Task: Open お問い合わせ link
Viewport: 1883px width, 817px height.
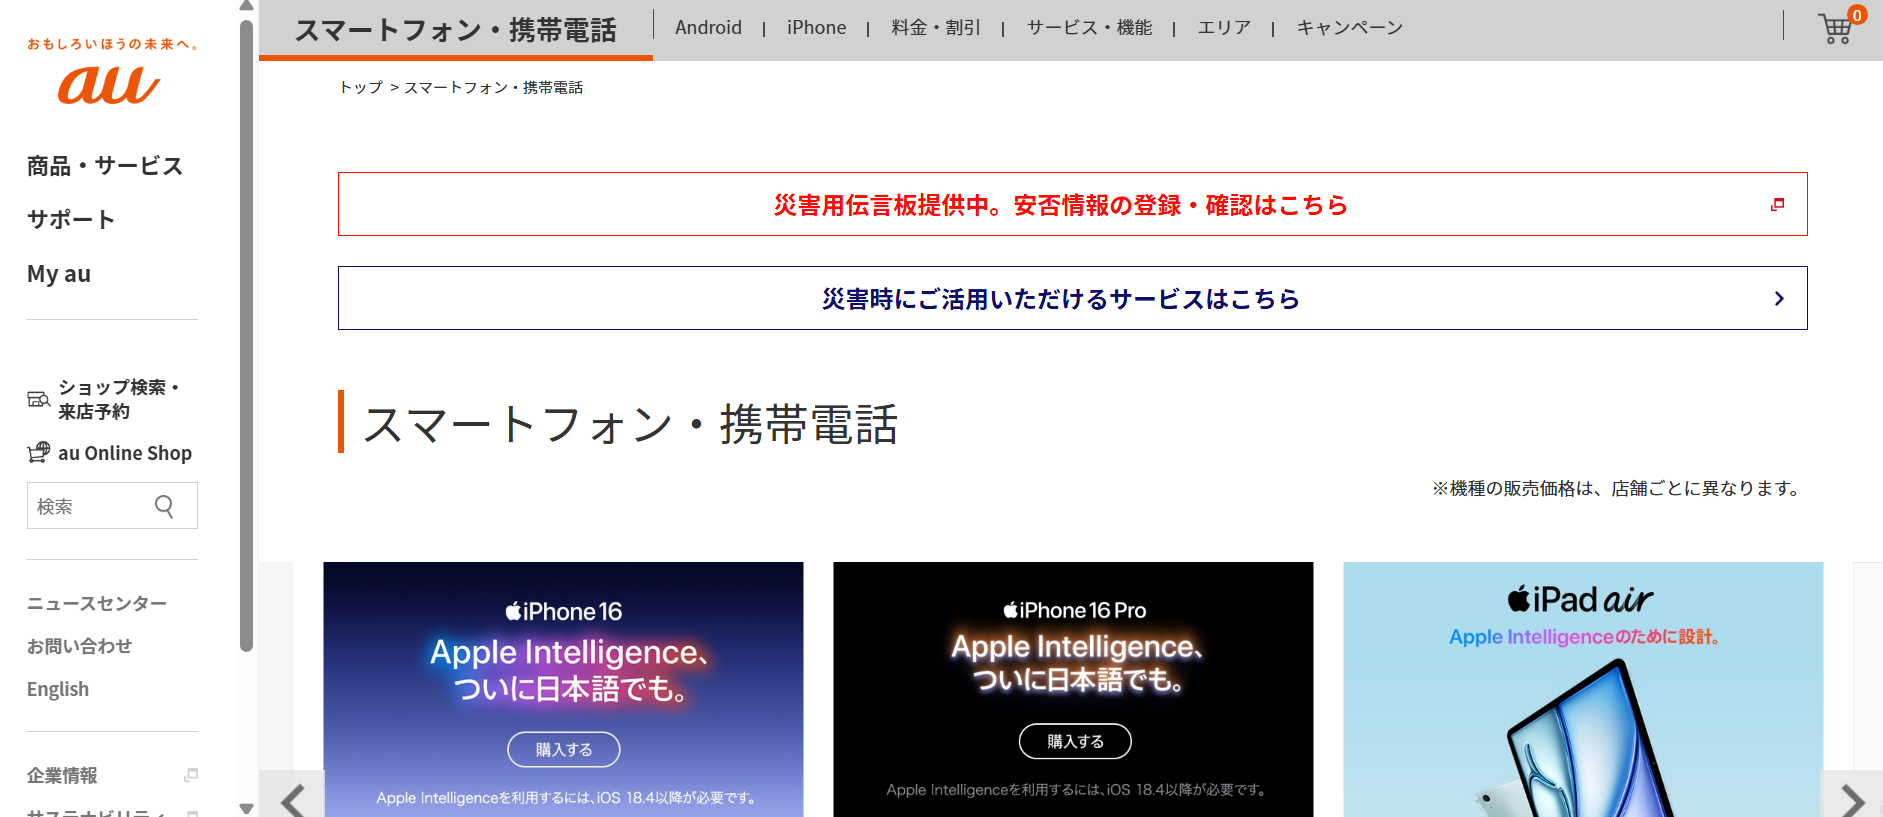Action: [x=80, y=646]
